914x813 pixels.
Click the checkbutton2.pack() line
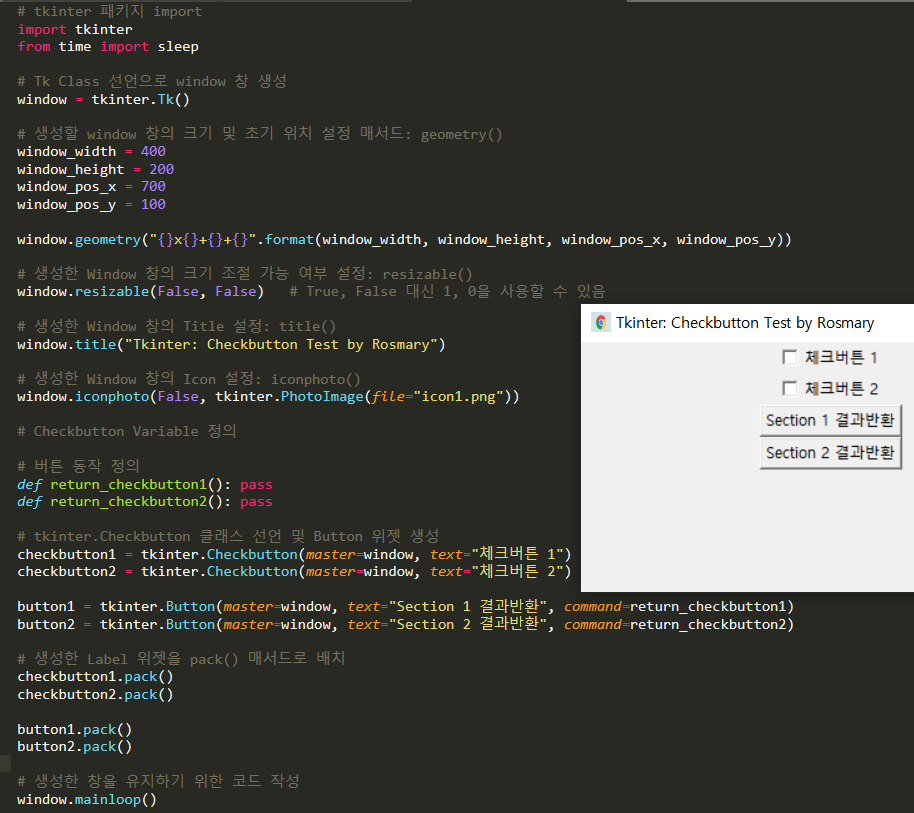(95, 695)
